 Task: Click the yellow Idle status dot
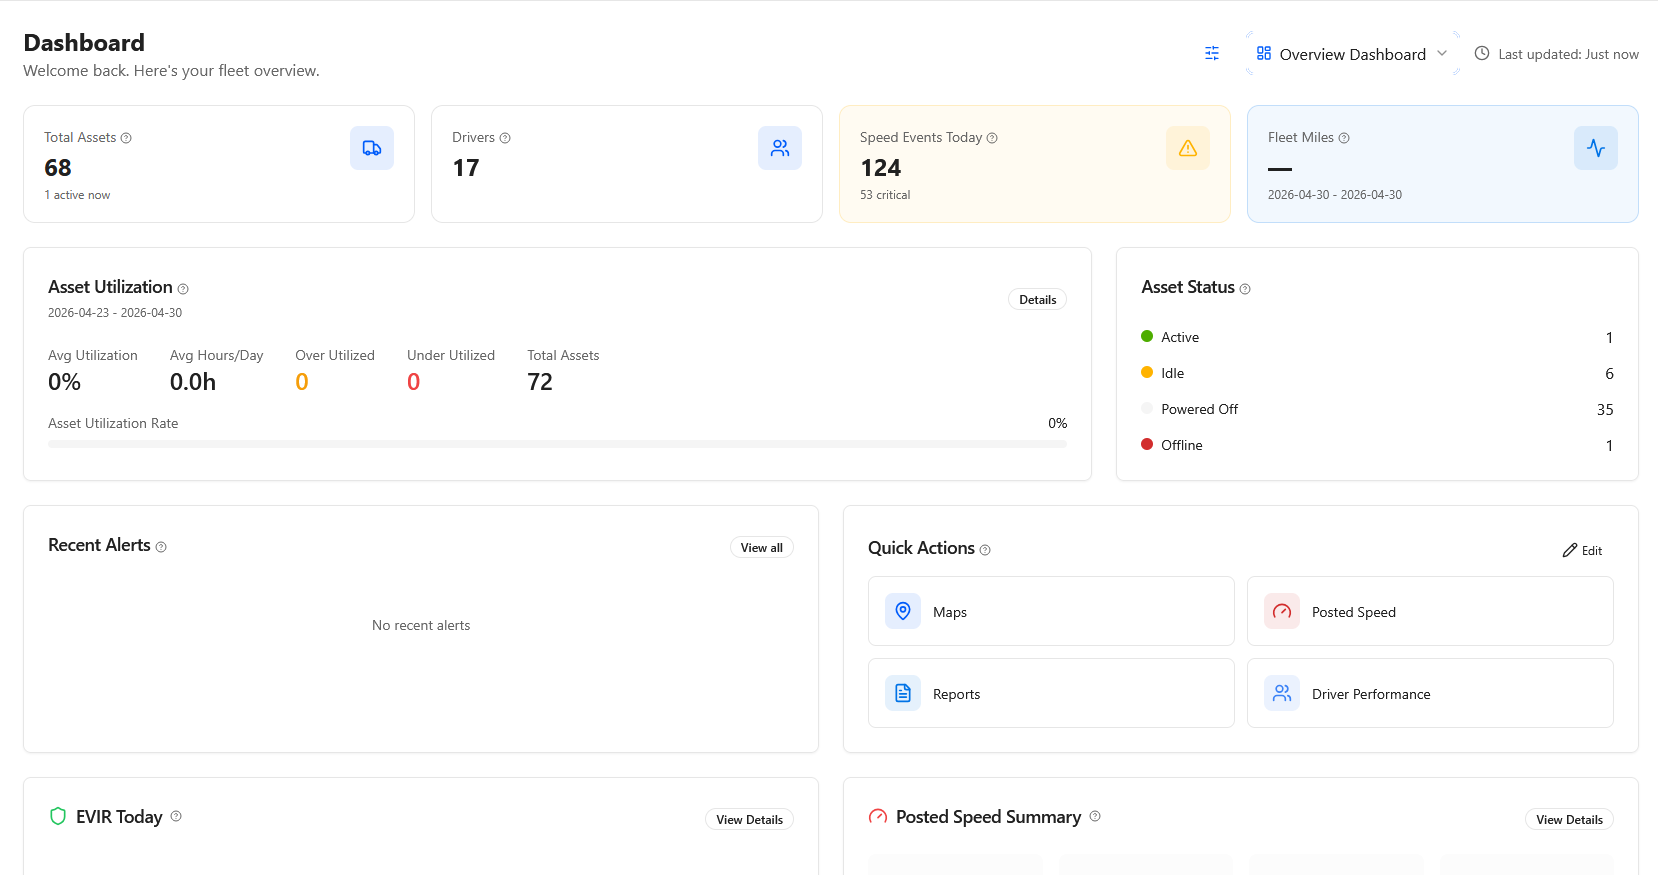click(1147, 373)
